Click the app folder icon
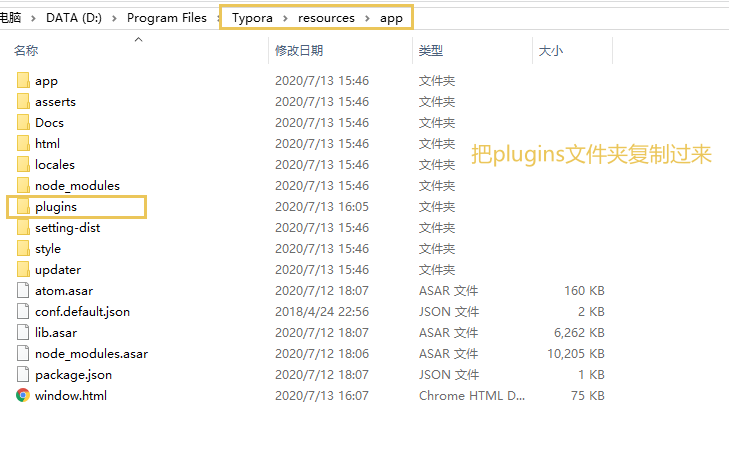The height and width of the screenshot is (453, 729). [23, 80]
